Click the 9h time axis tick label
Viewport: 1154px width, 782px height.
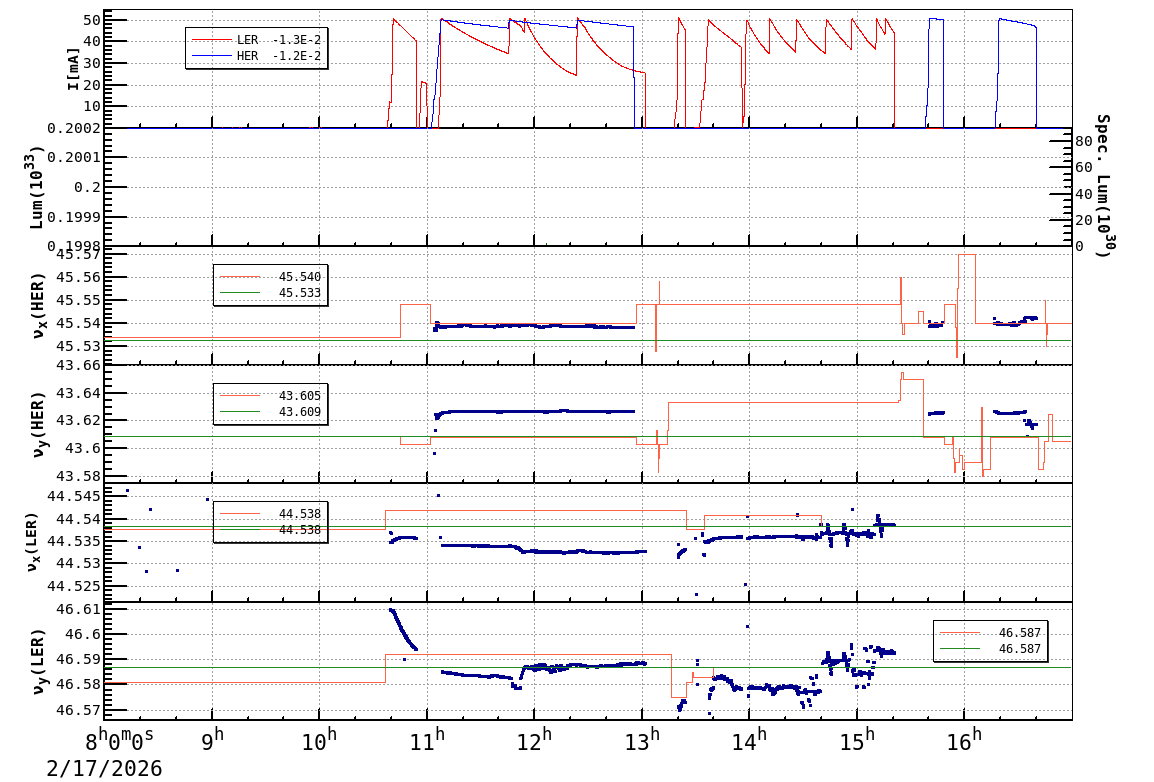pos(213,742)
